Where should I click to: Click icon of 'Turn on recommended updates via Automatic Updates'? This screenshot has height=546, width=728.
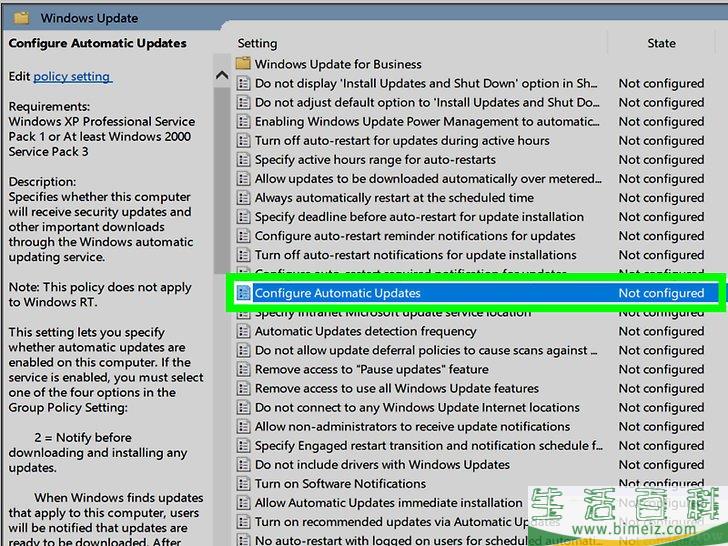243,521
